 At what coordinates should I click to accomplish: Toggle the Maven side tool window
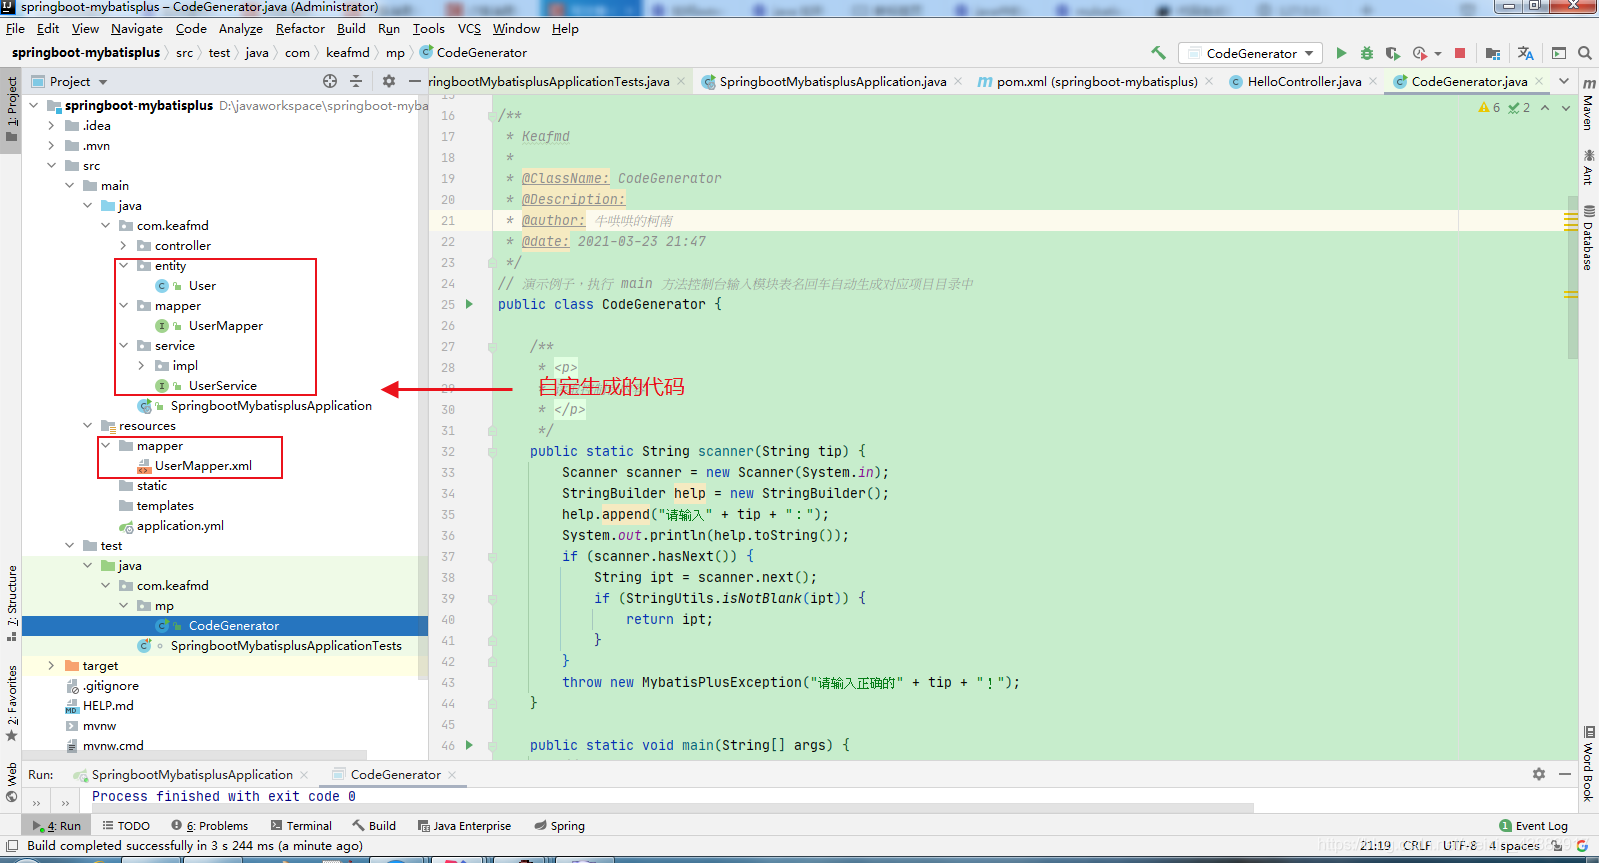tap(1588, 103)
